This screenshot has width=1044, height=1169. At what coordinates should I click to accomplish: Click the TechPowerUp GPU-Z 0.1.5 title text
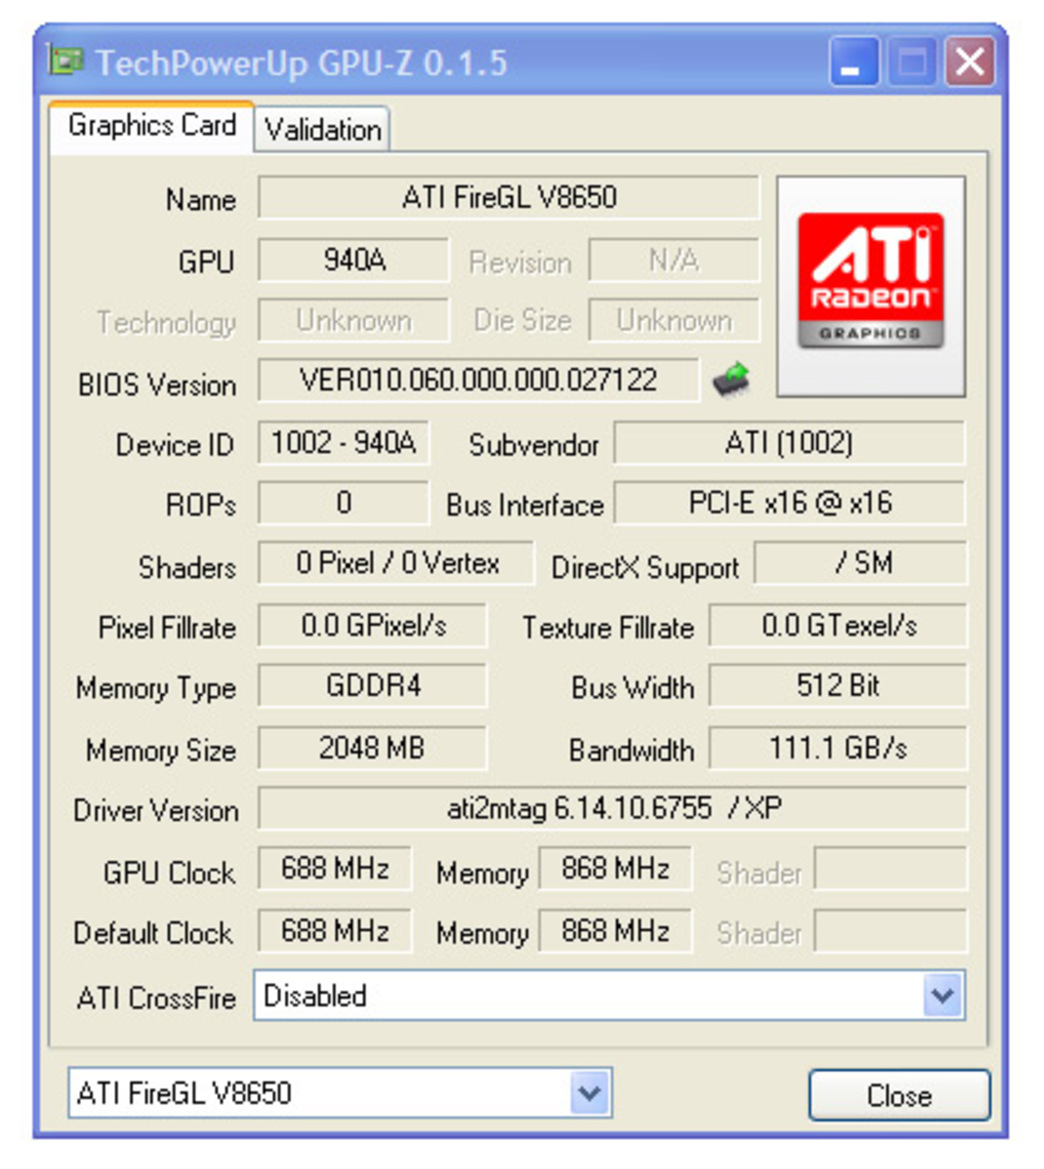pos(301,63)
